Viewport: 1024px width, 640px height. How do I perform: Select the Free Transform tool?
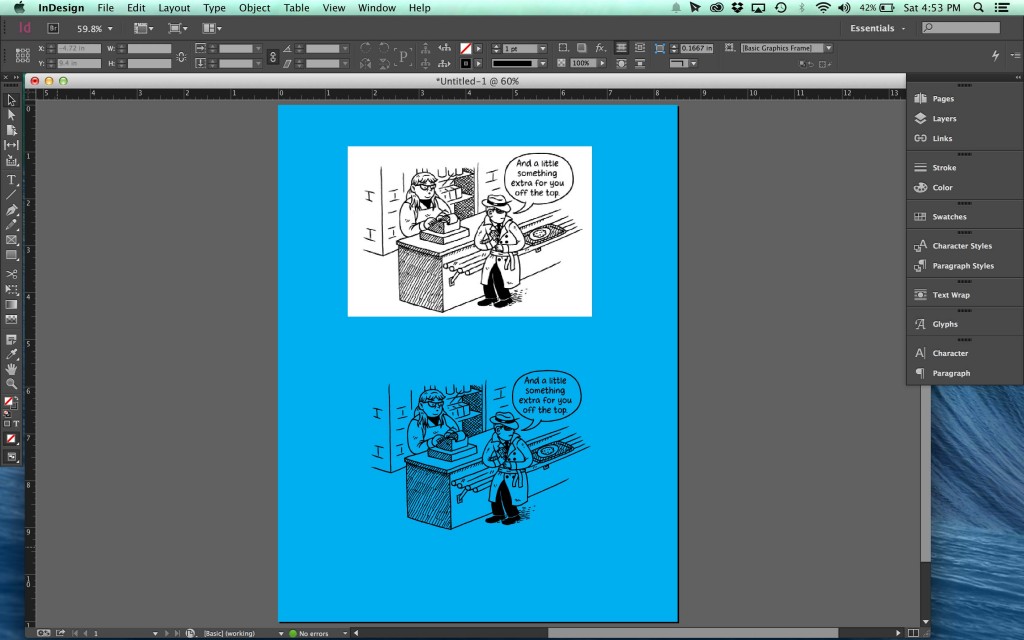click(x=11, y=289)
